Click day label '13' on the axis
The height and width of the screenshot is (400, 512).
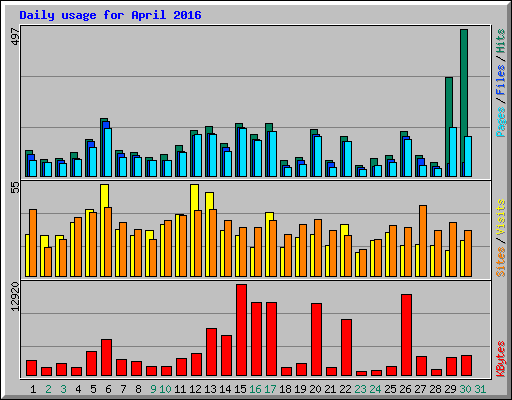point(210,389)
